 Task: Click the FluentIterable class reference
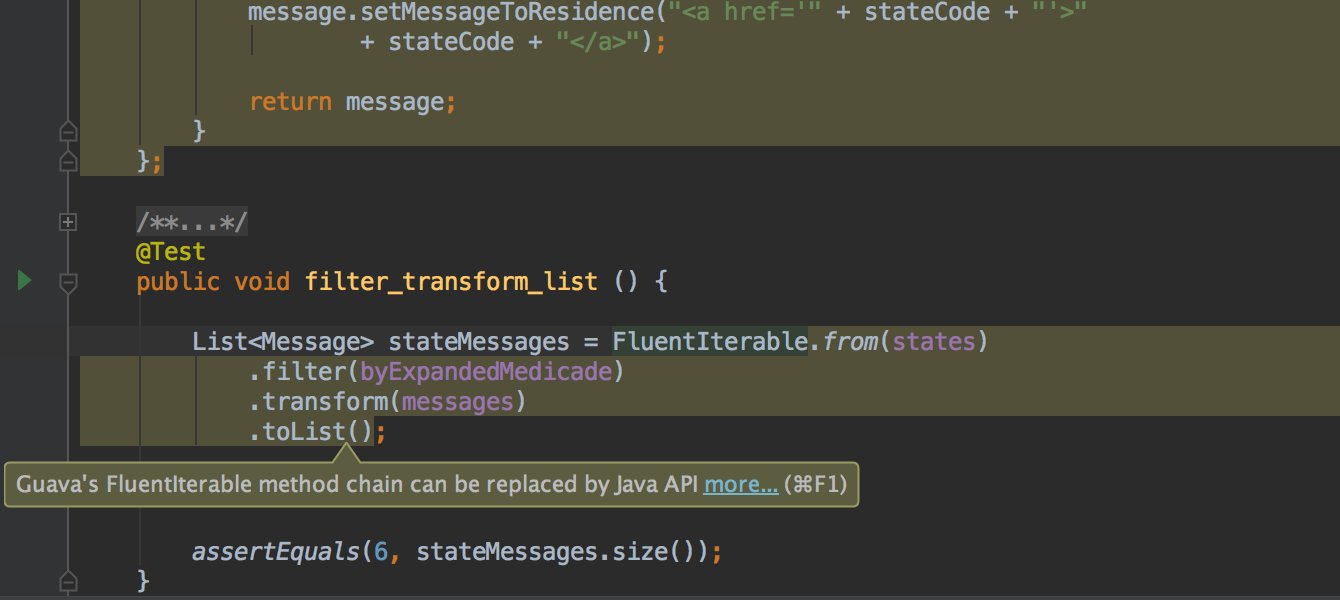pos(710,342)
